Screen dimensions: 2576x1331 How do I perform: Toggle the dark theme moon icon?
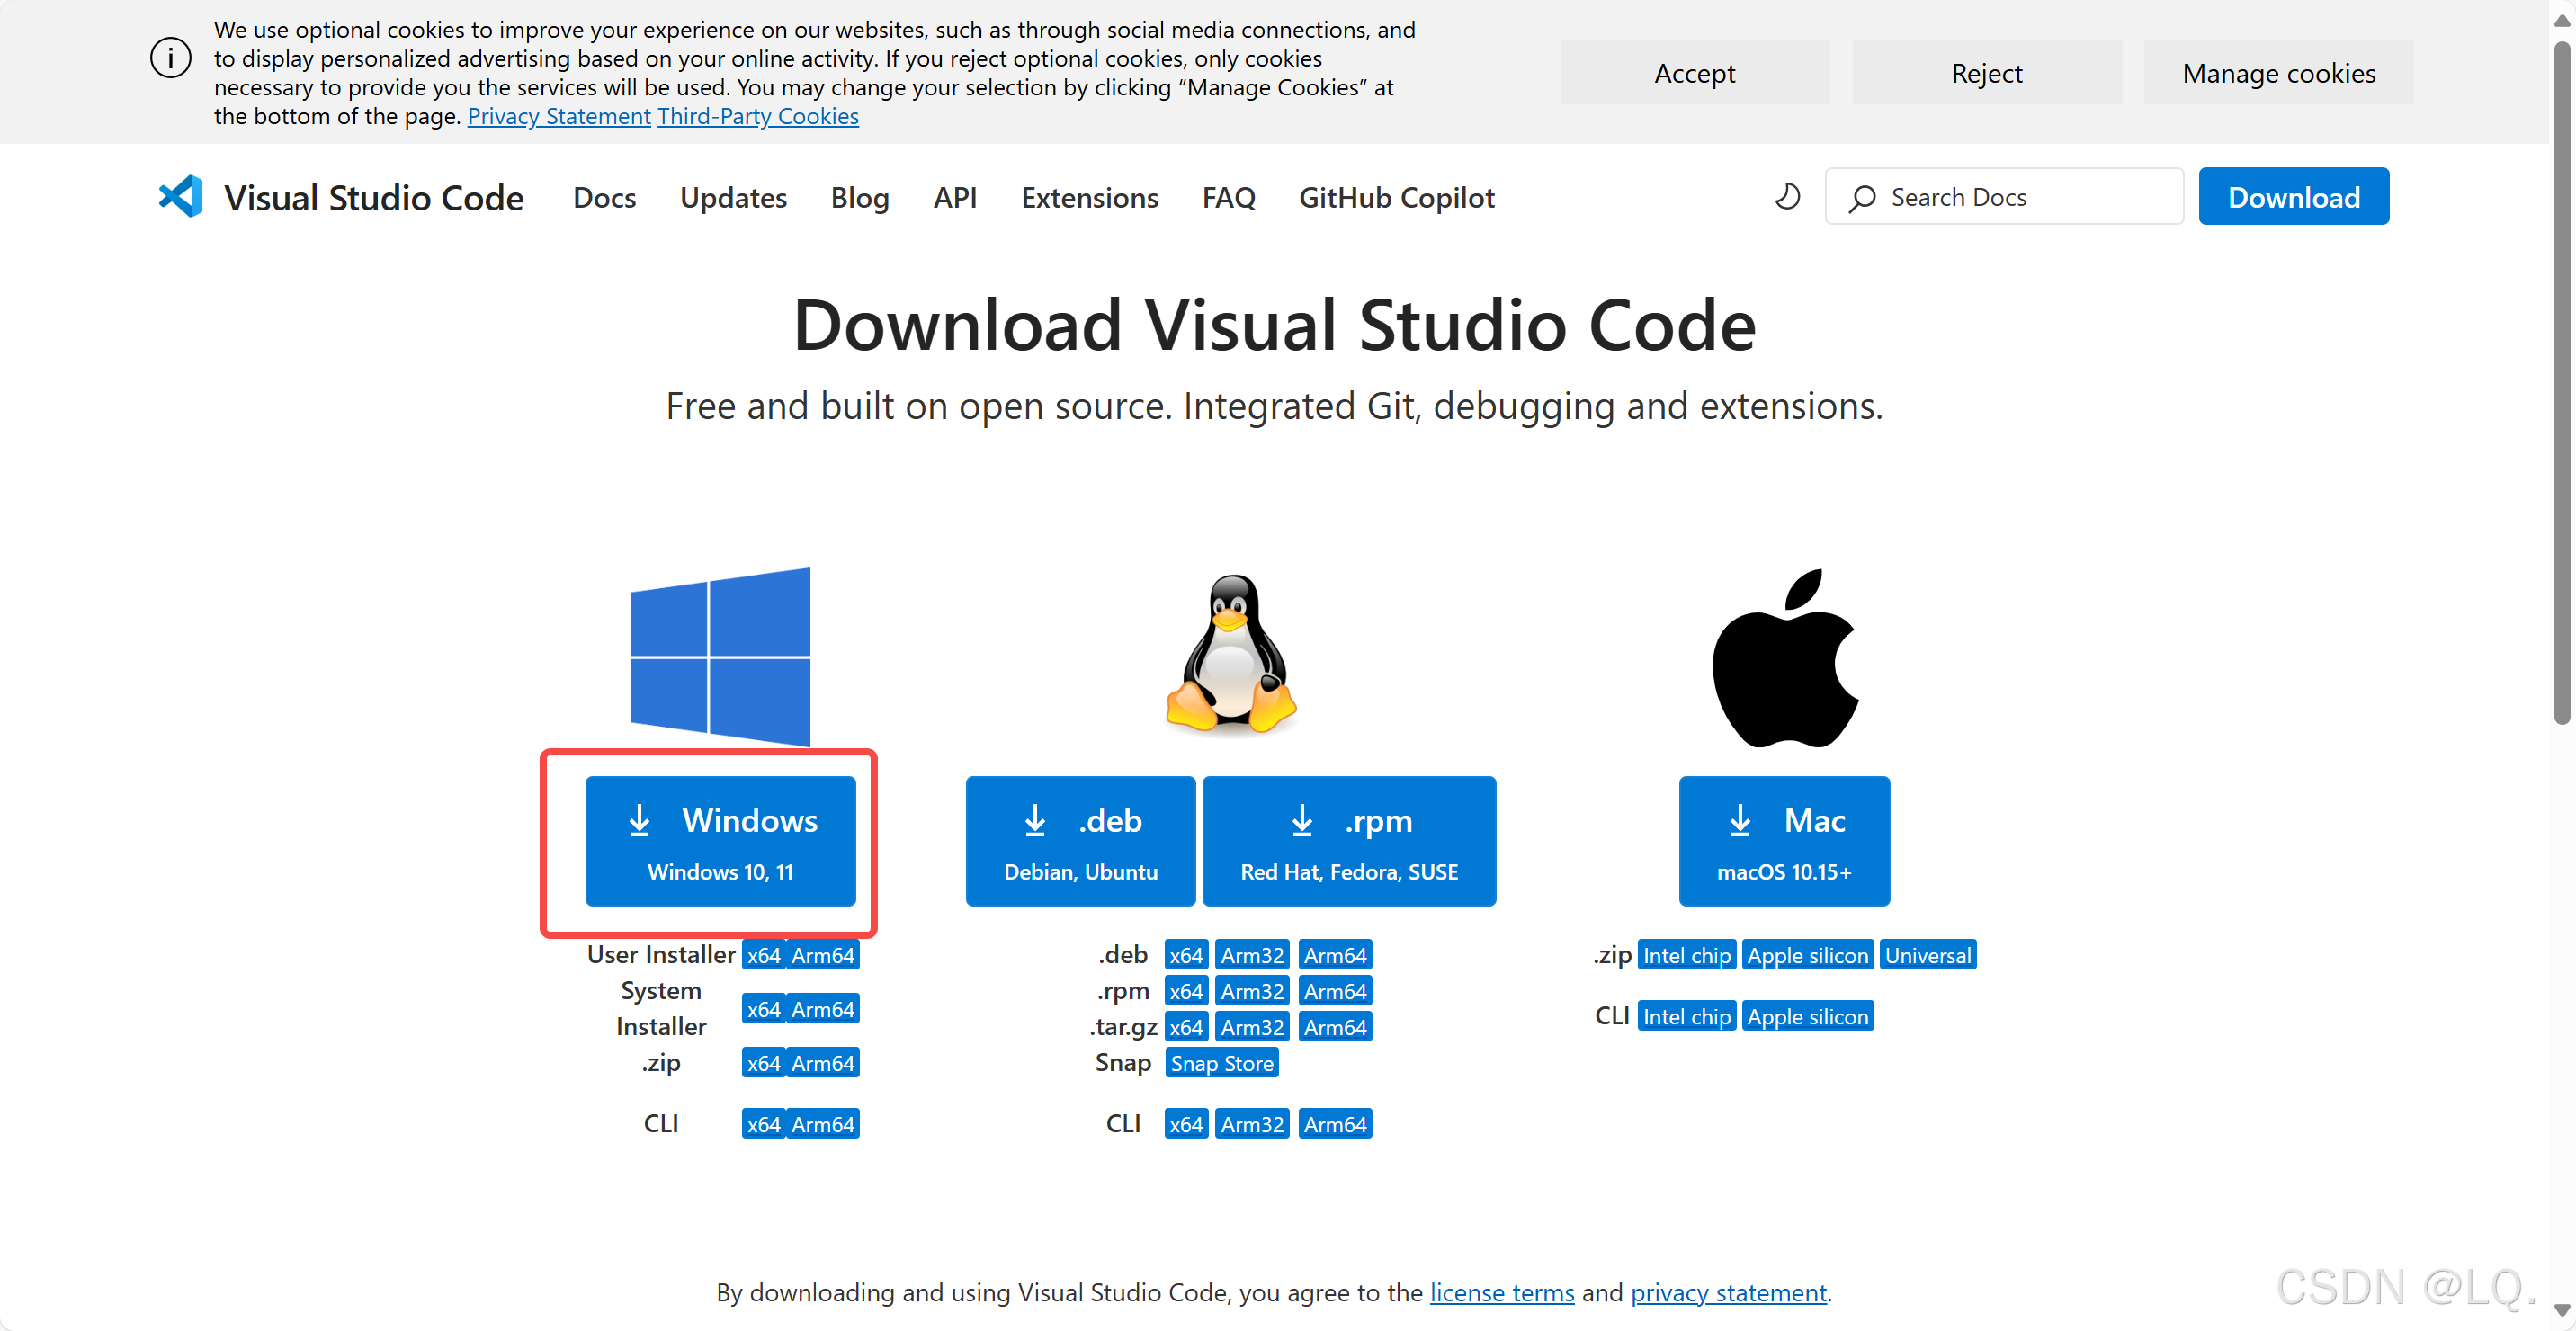pos(1787,197)
